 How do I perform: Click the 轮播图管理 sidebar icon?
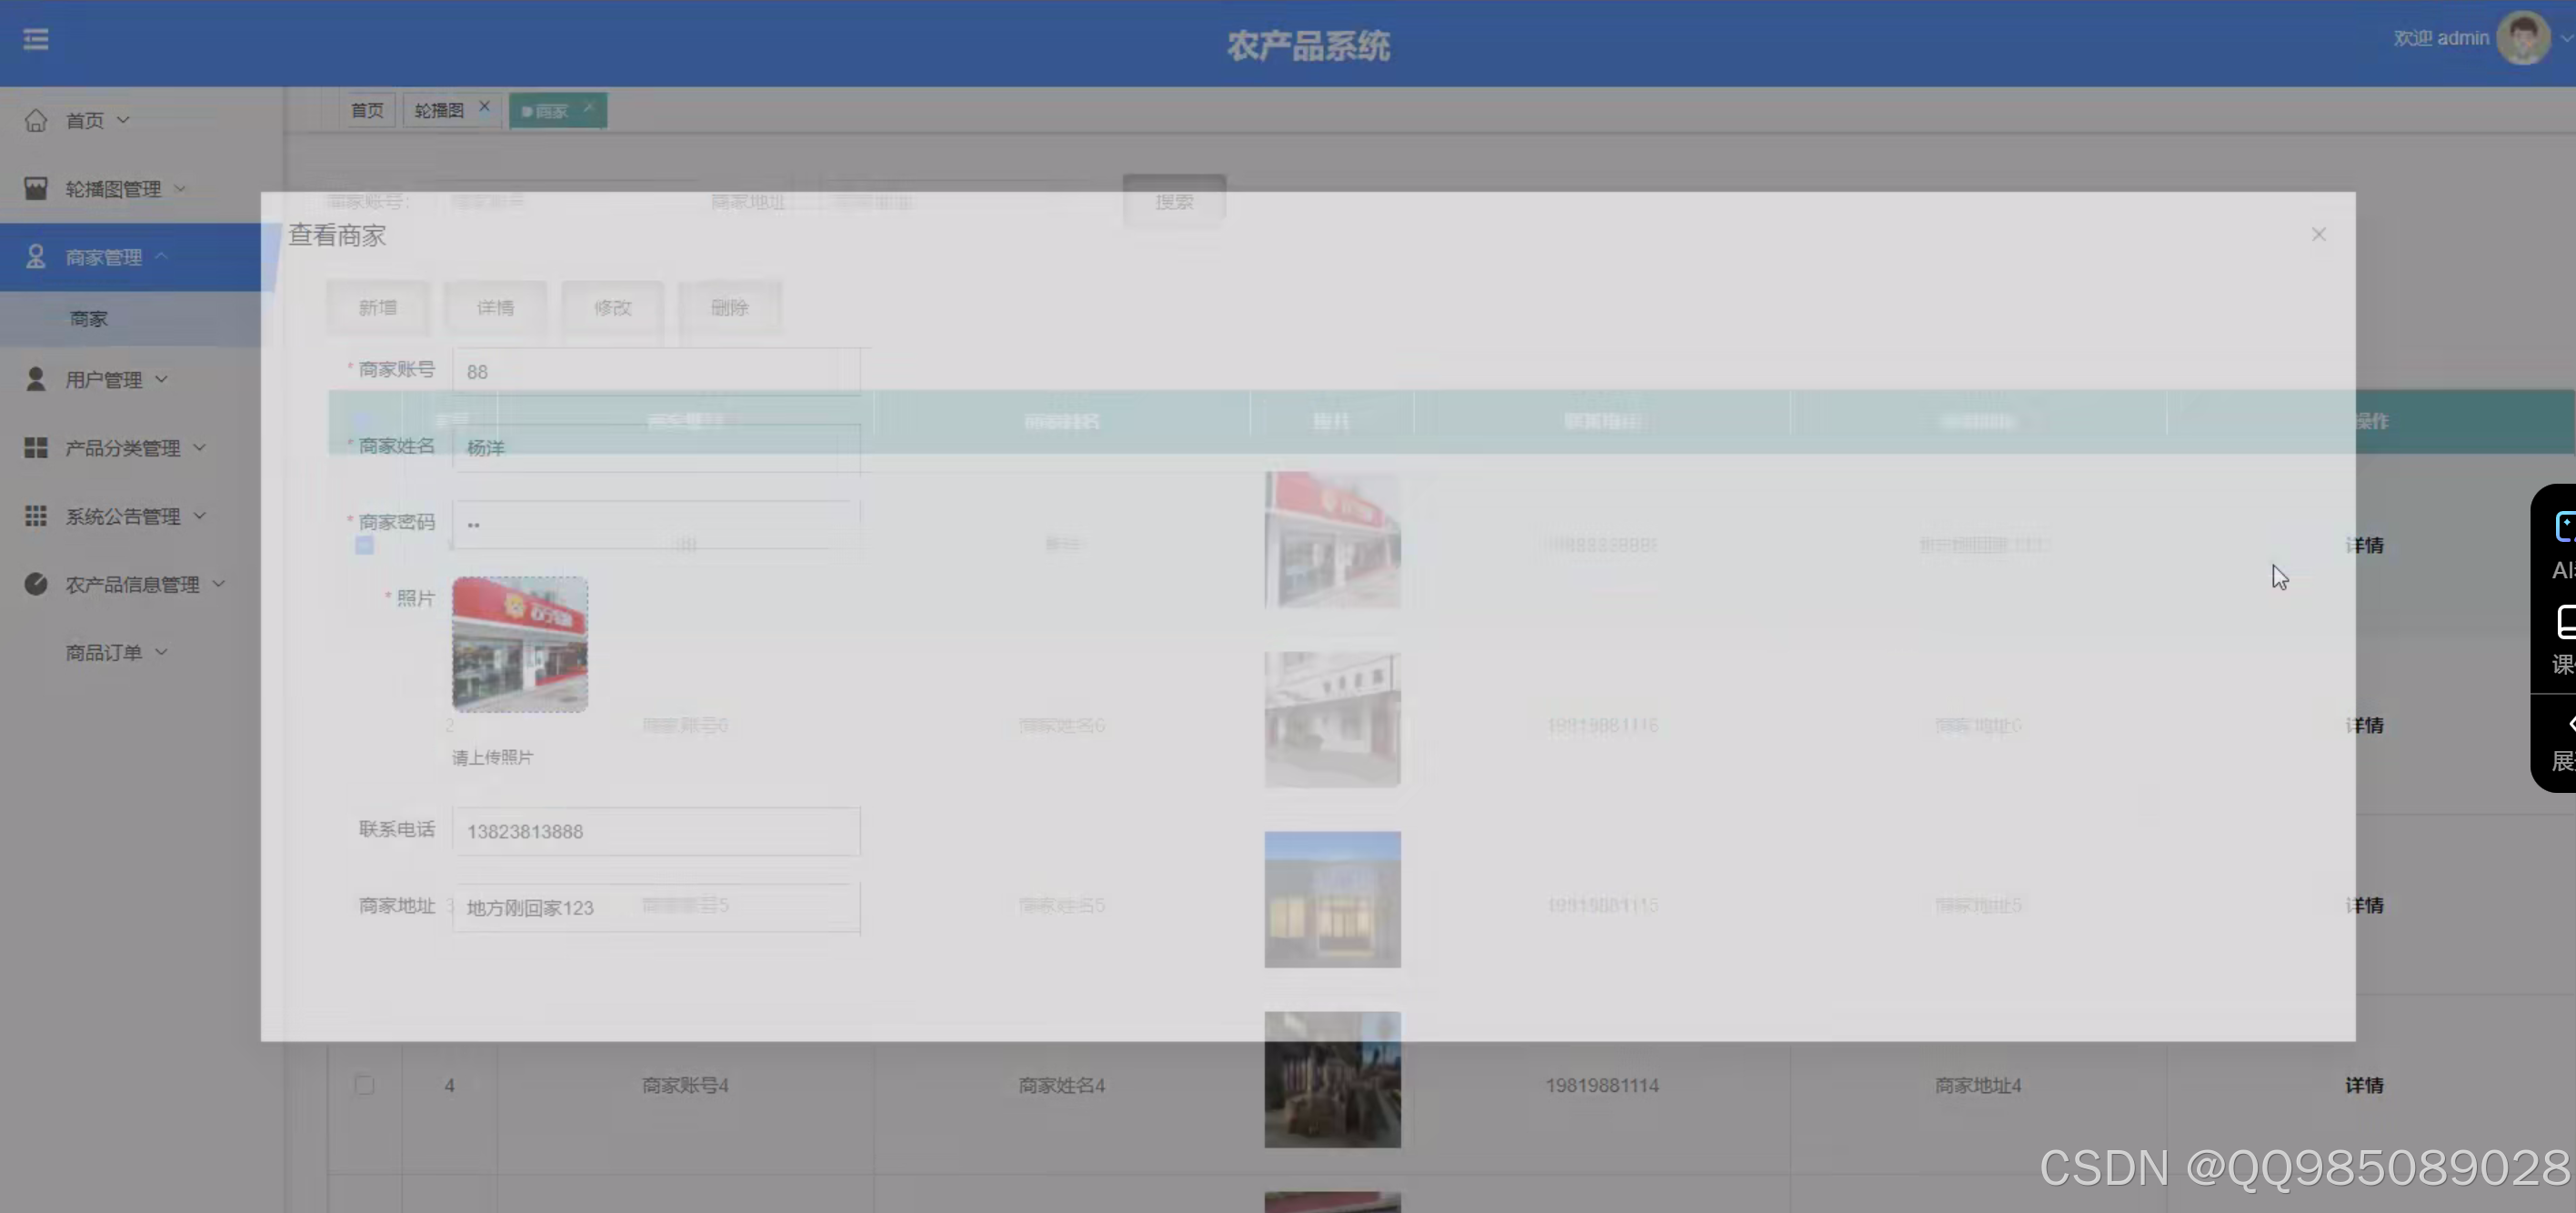coord(36,189)
